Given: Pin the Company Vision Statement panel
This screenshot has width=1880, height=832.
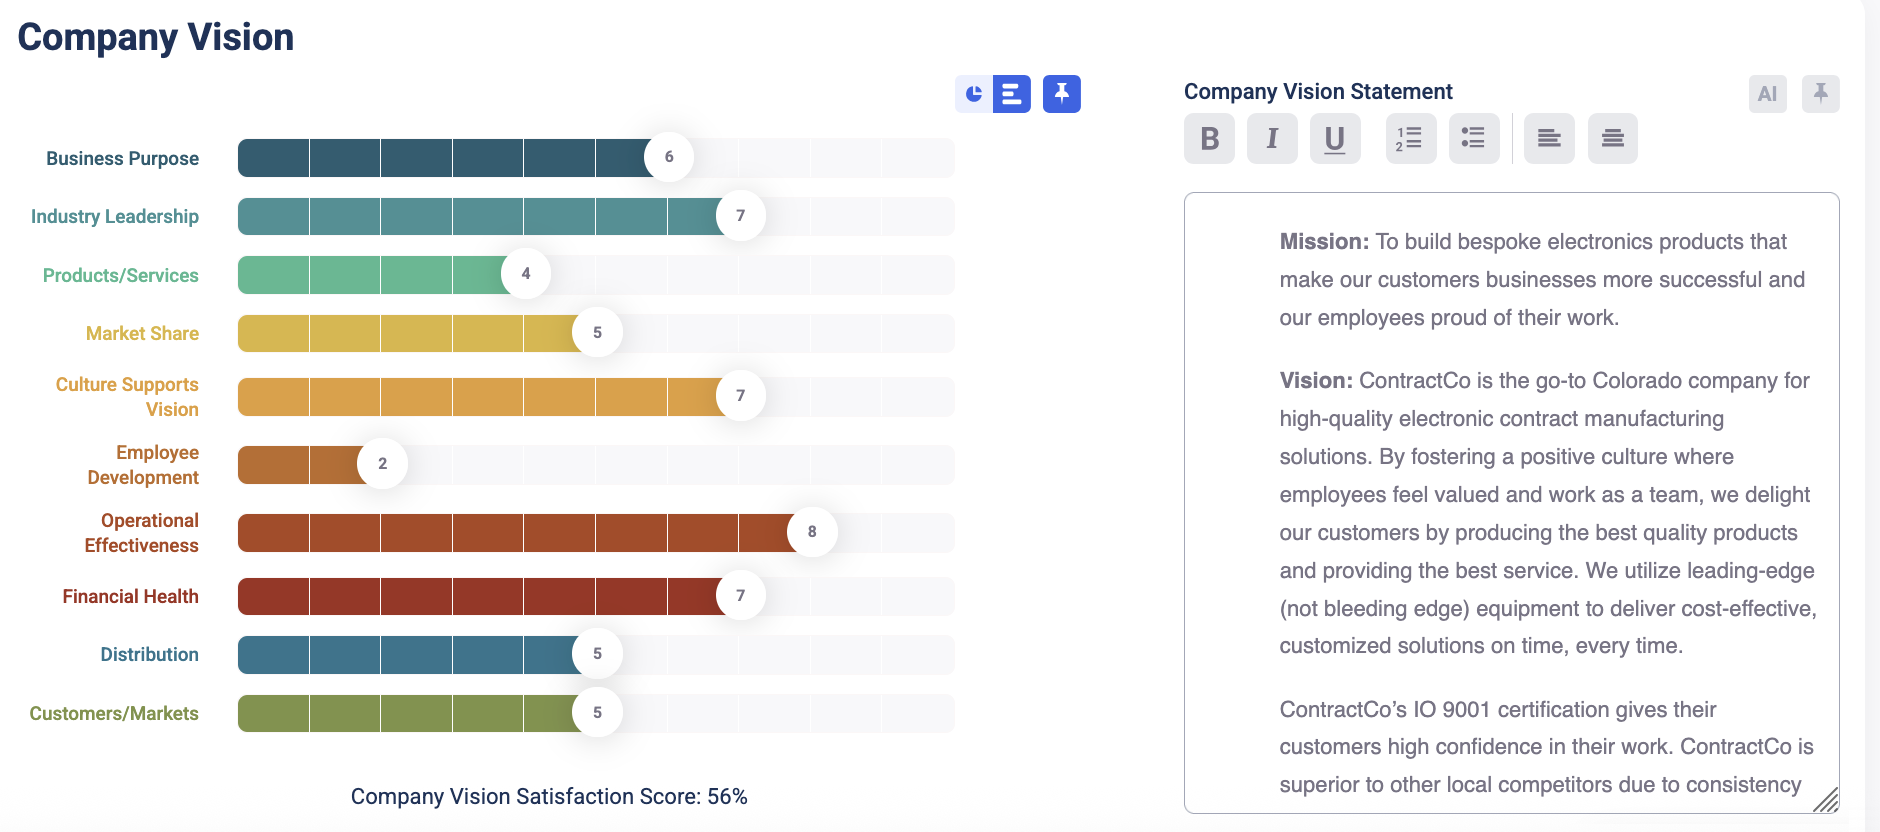Looking at the screenshot, I should [x=1821, y=94].
